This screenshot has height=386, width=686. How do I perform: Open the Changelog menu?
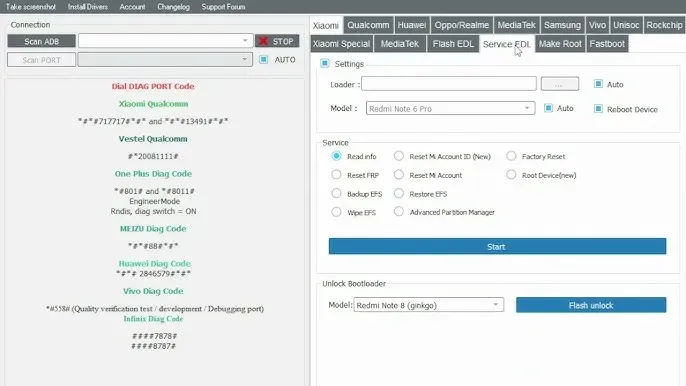(173, 7)
